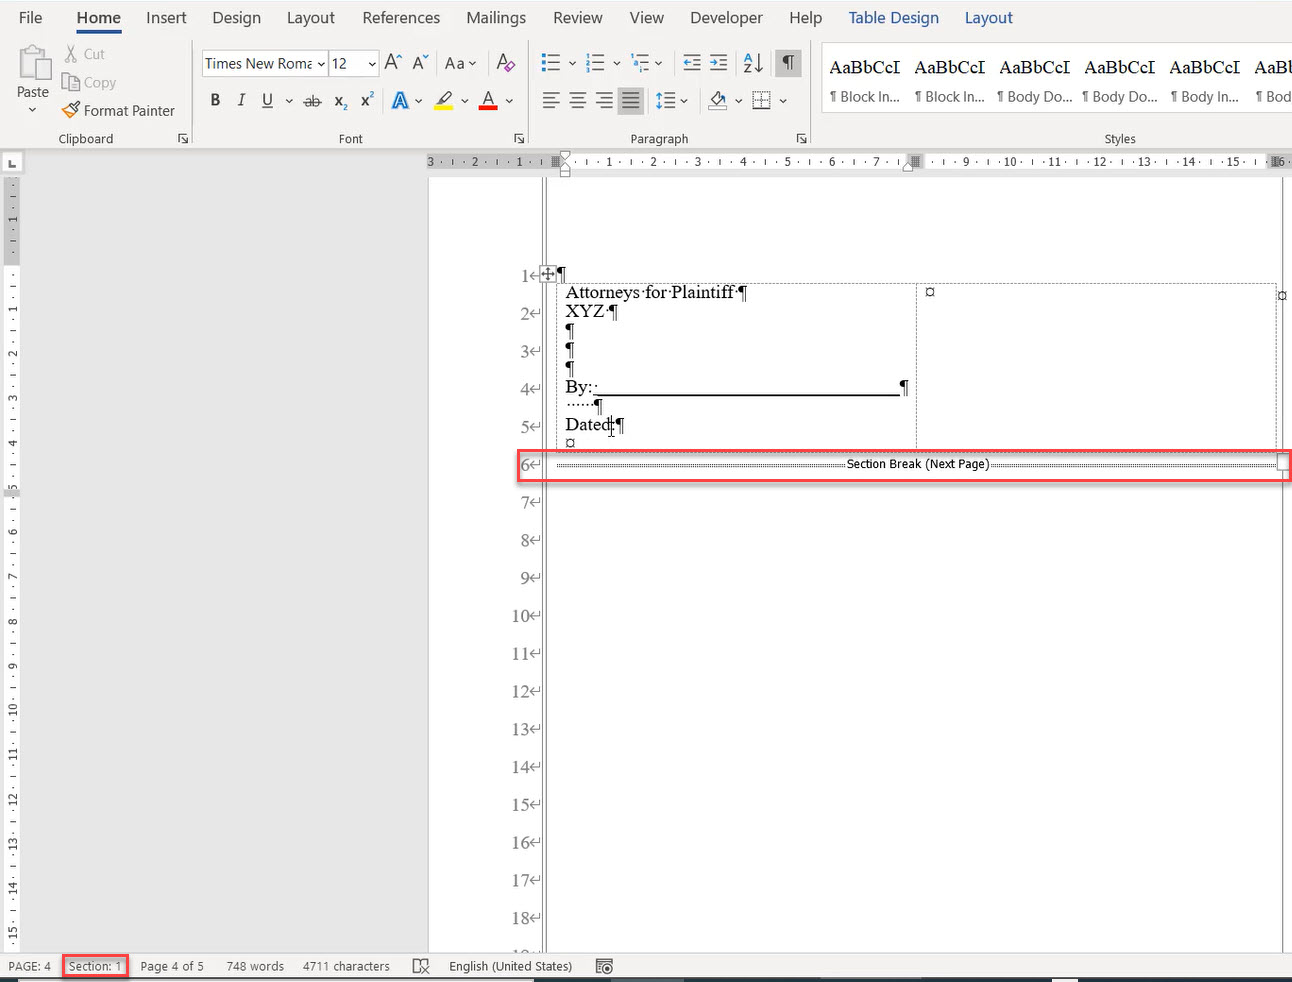
Task: Open the Table Design tab
Action: (893, 17)
